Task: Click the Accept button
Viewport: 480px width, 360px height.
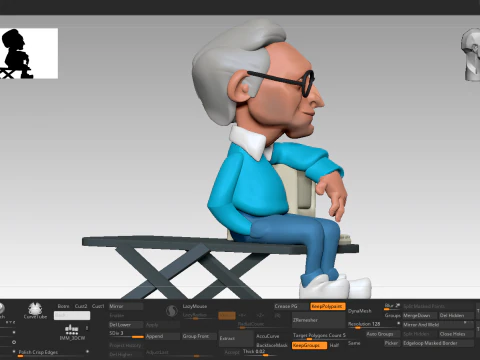Action: pyautogui.click(x=232, y=352)
